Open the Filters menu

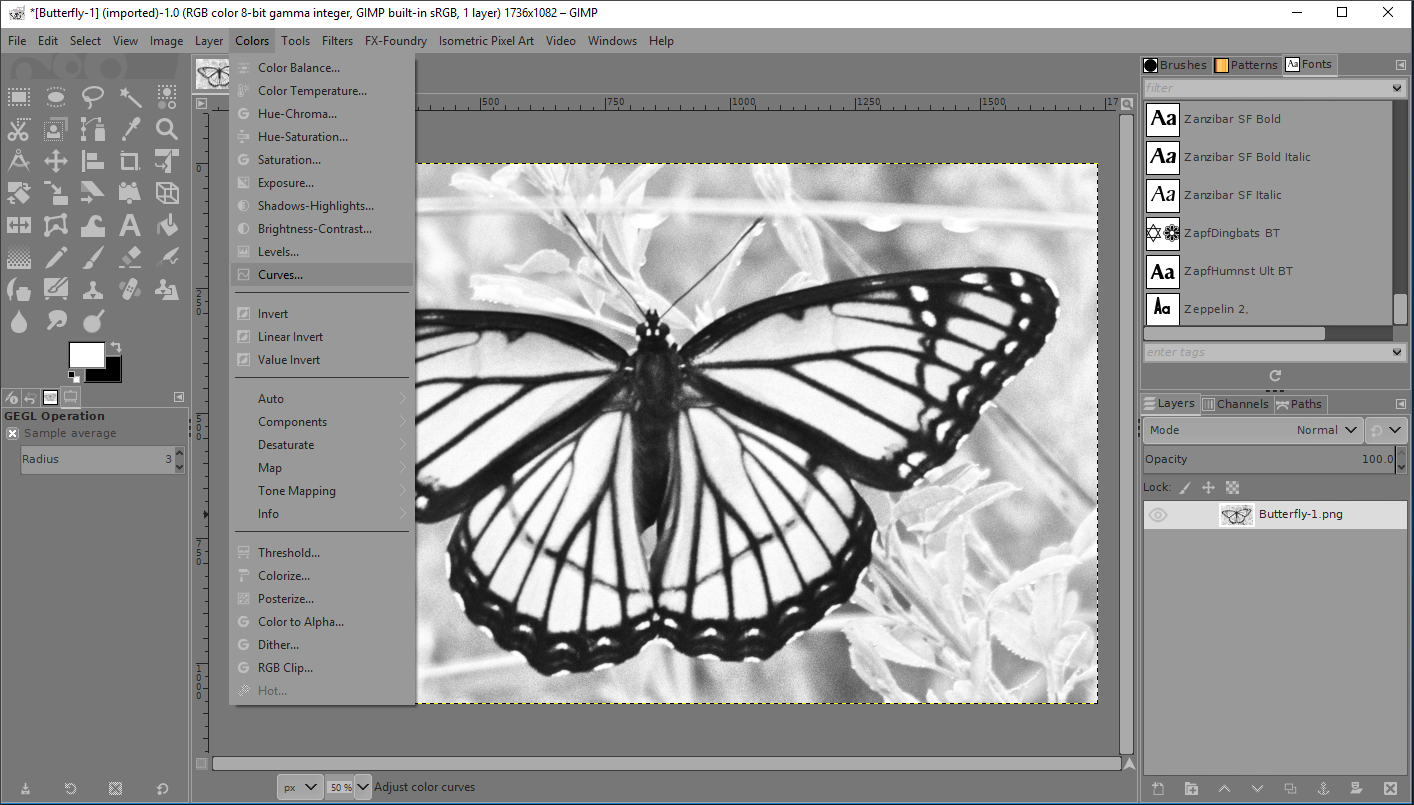(x=337, y=41)
